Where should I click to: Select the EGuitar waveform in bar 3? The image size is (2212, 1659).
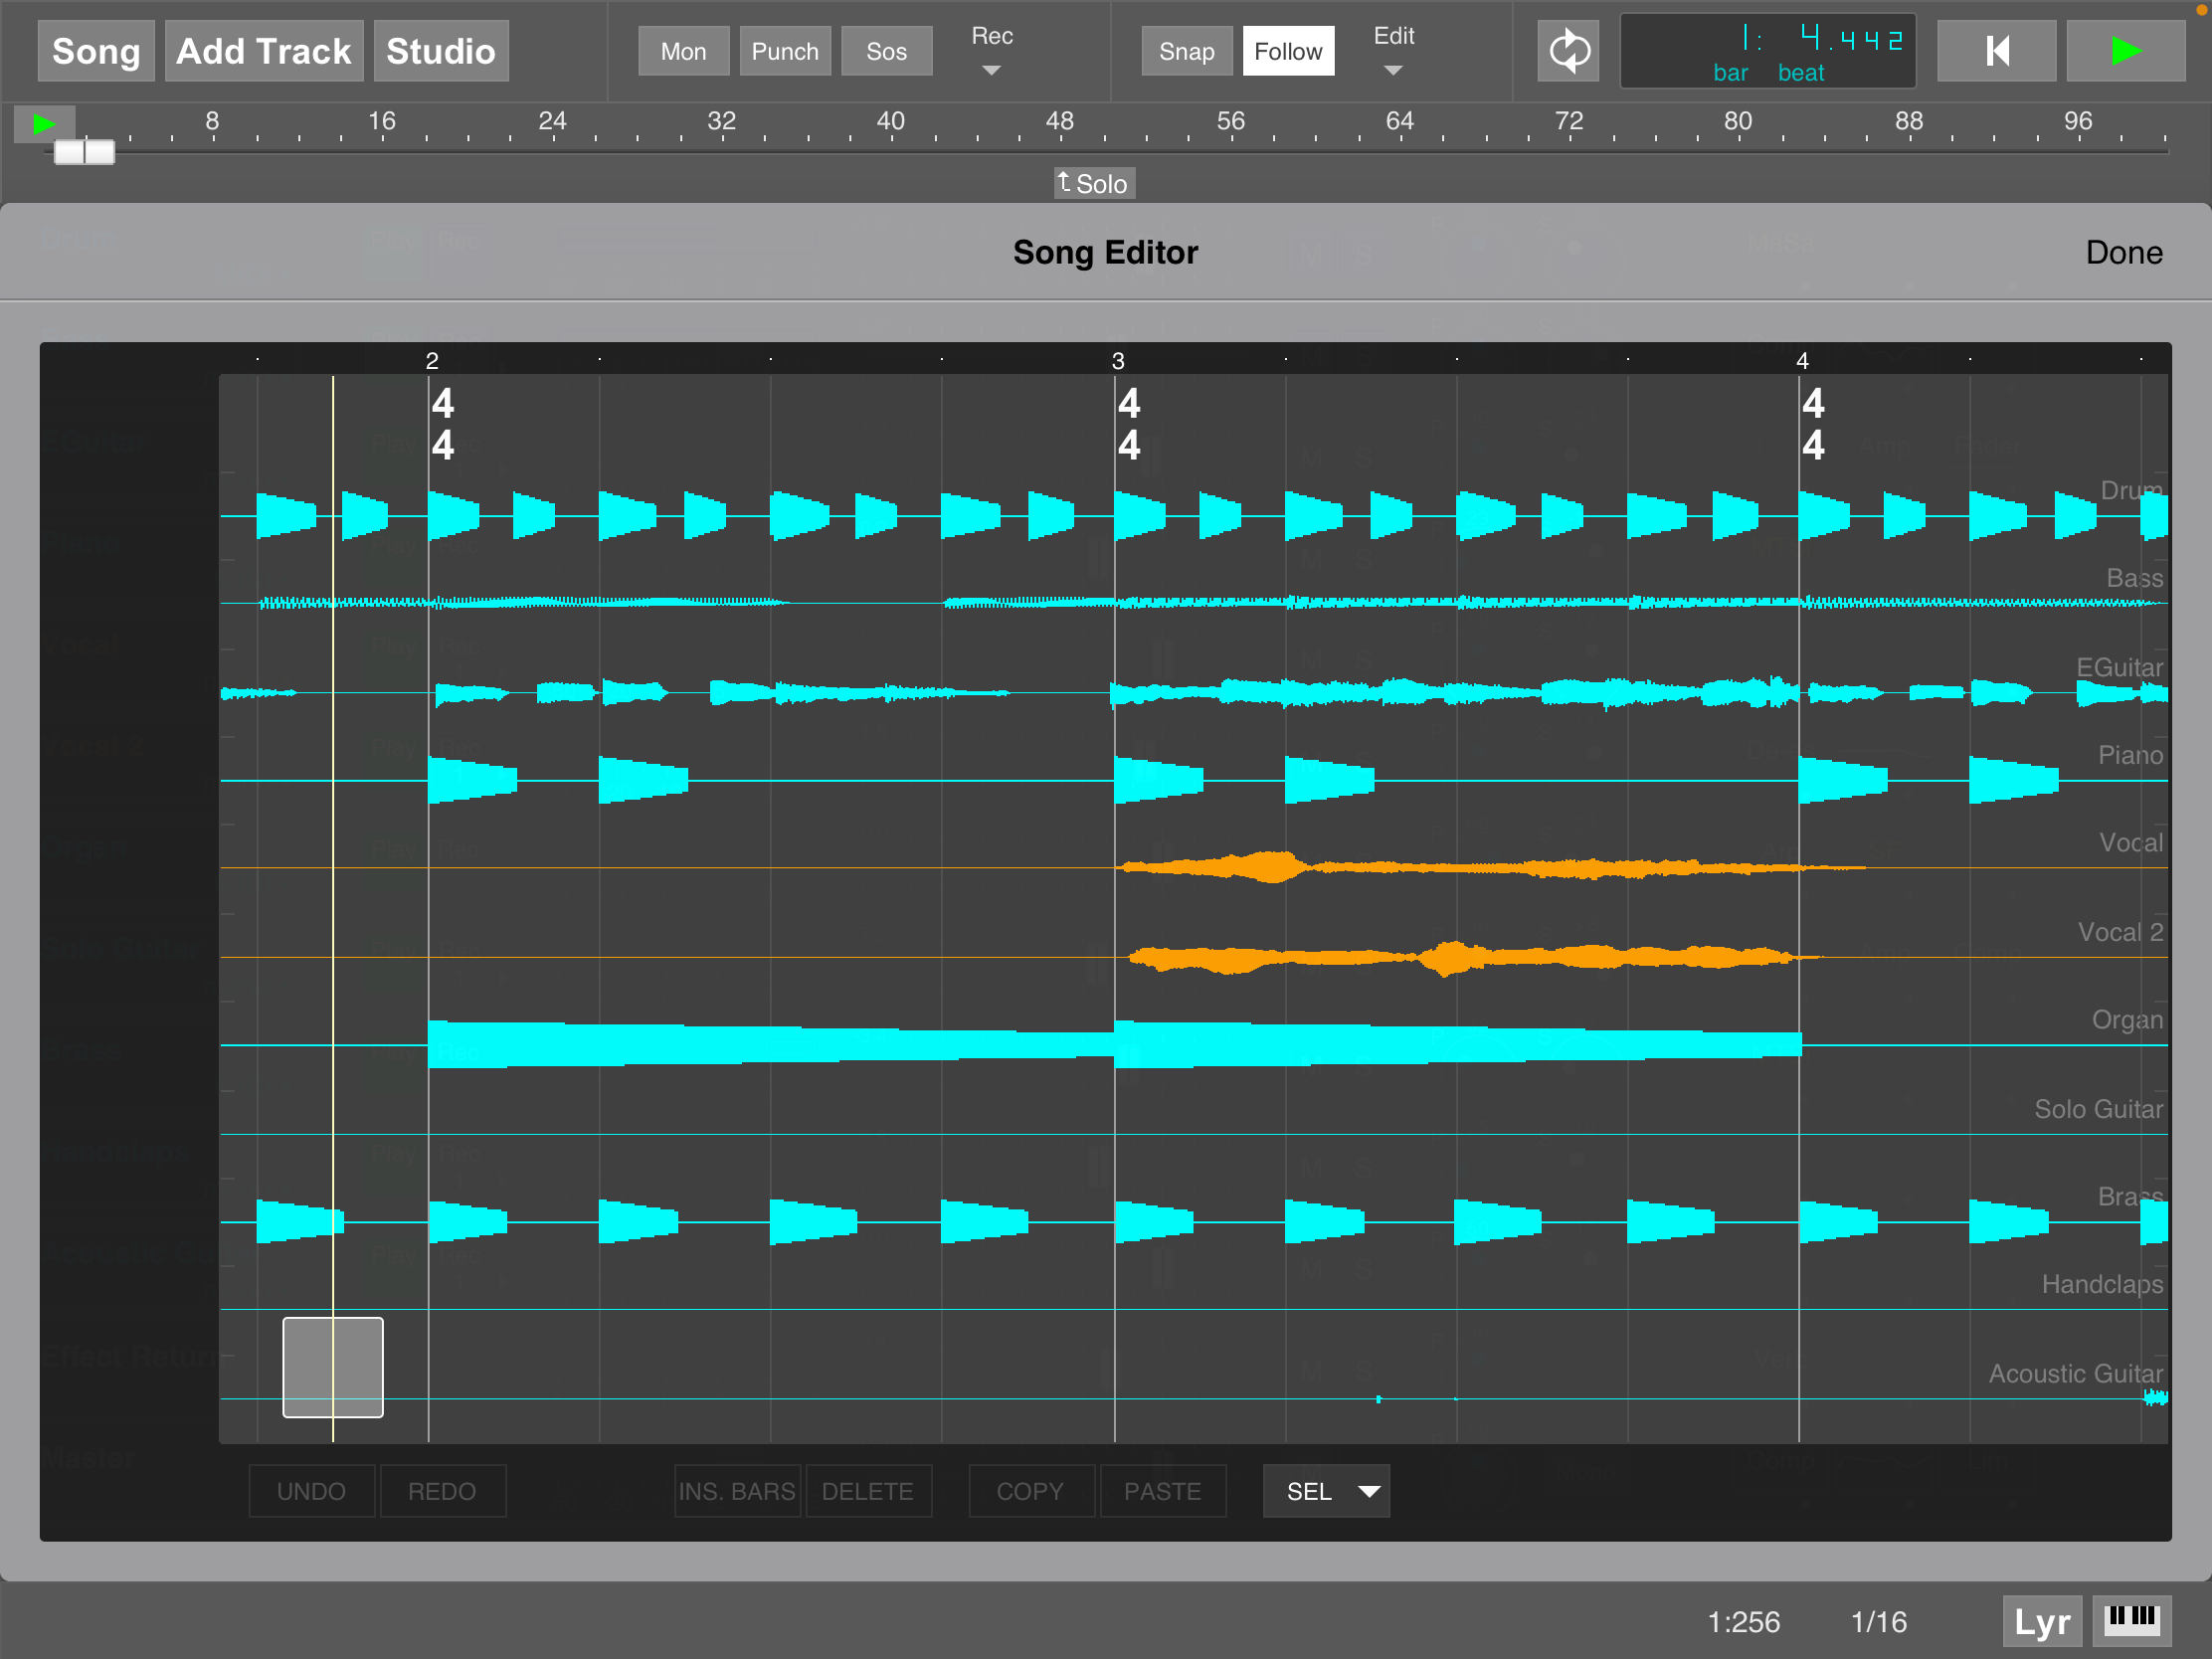tap(1457, 692)
